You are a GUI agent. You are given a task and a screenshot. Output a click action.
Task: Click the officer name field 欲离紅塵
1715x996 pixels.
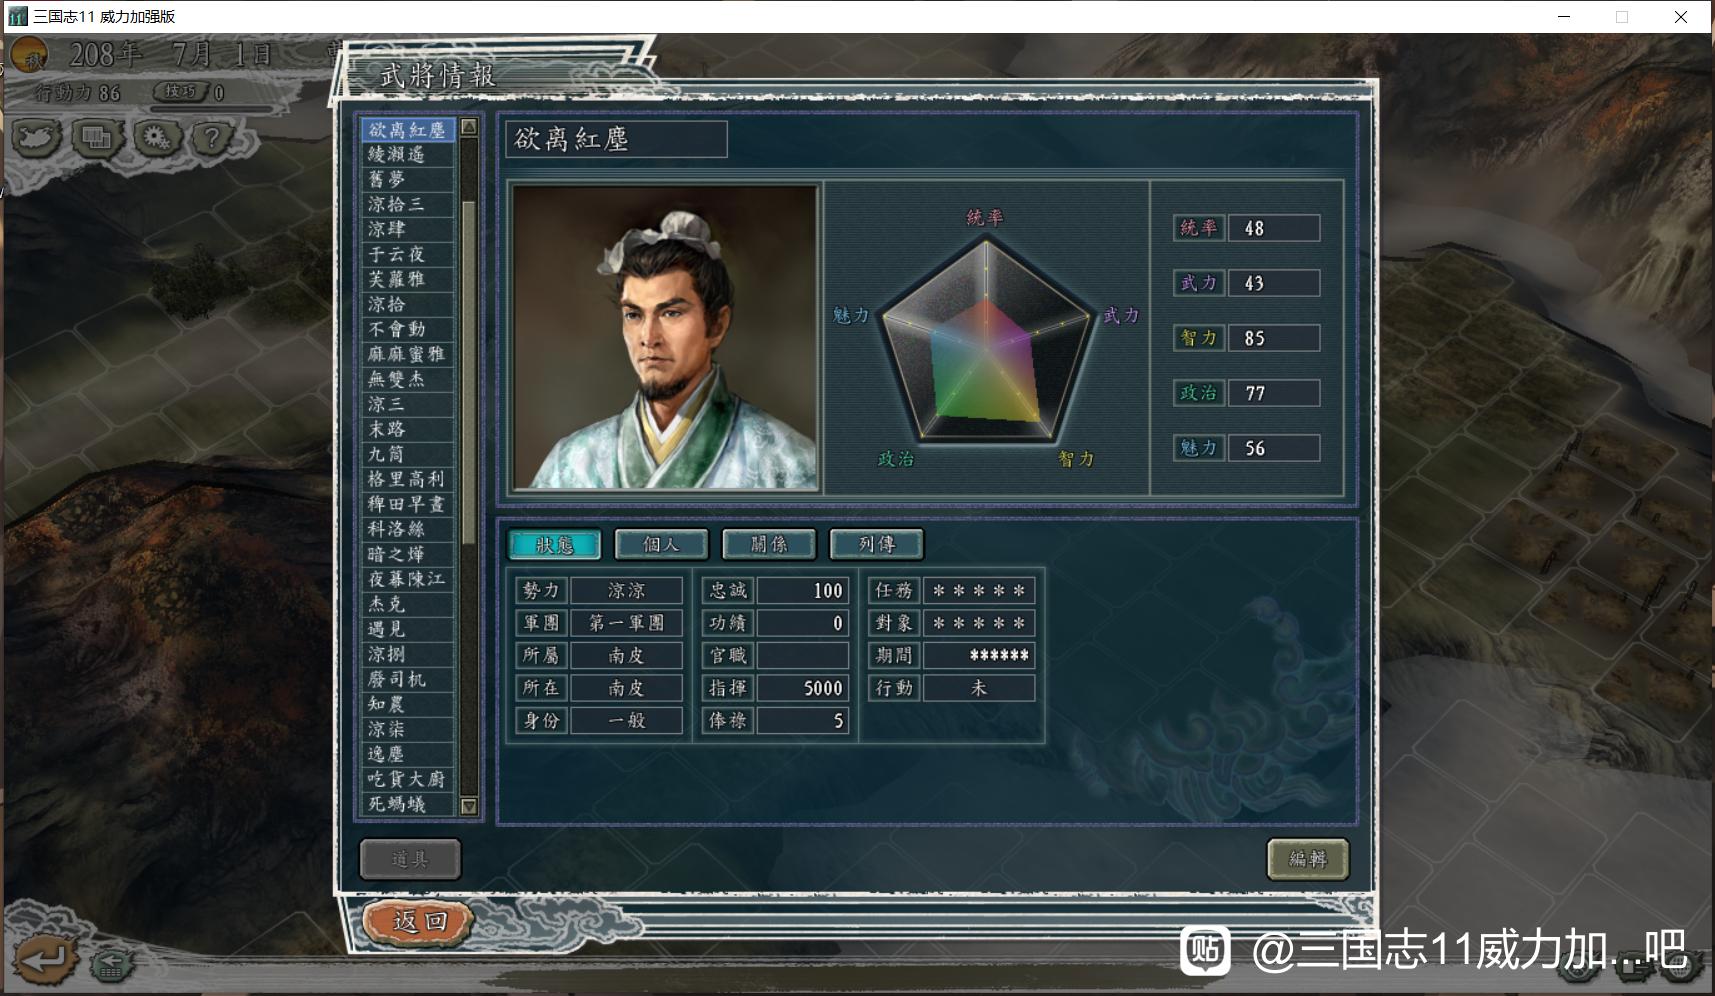point(616,139)
